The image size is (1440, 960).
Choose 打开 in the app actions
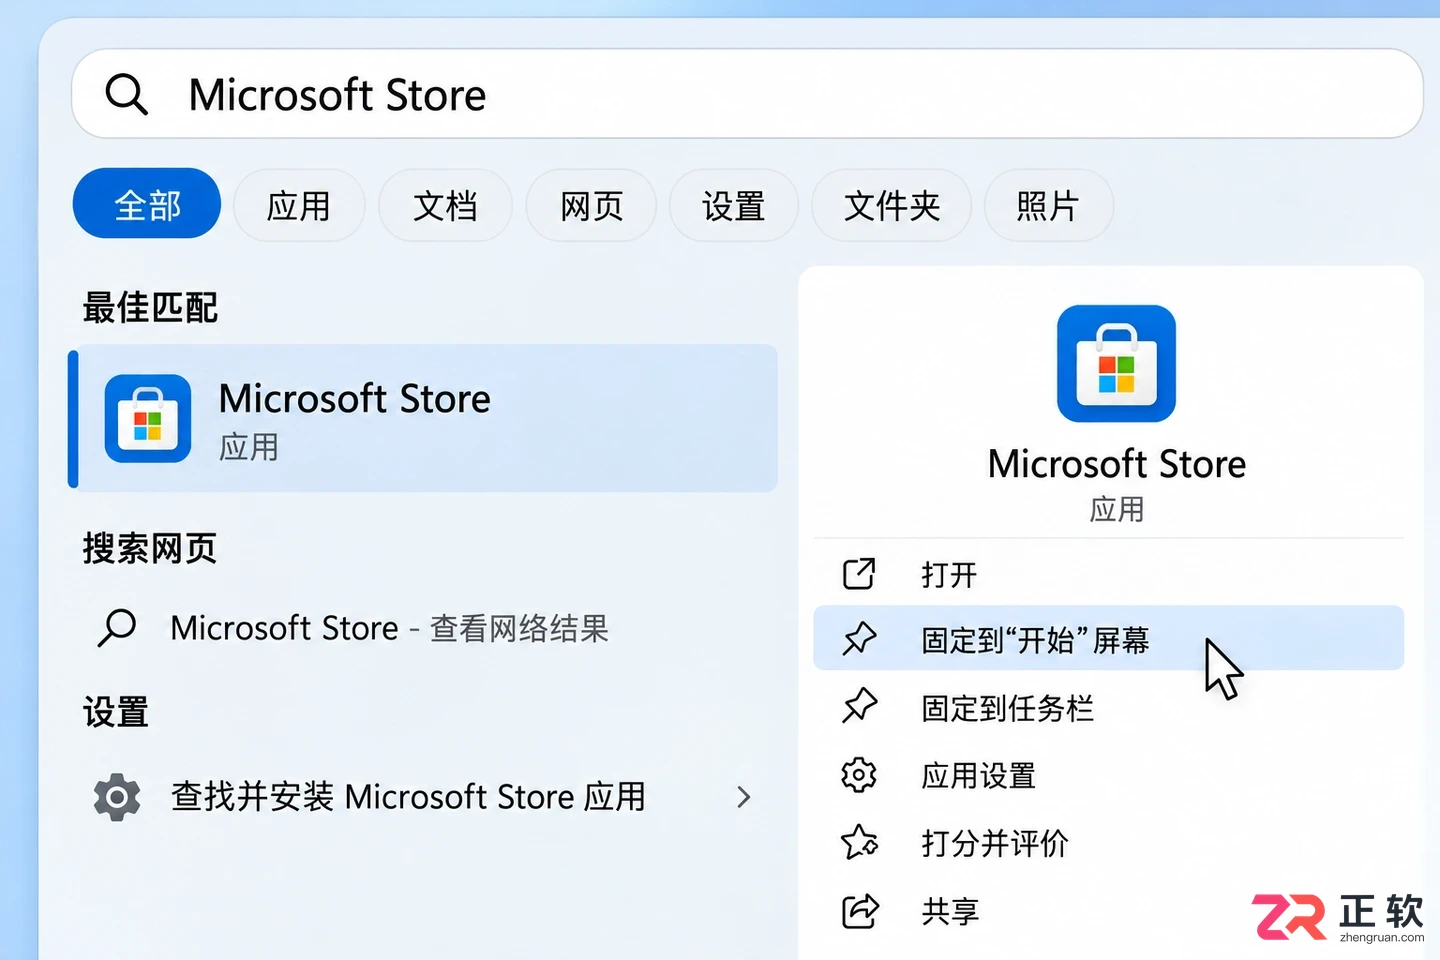pos(1108,574)
